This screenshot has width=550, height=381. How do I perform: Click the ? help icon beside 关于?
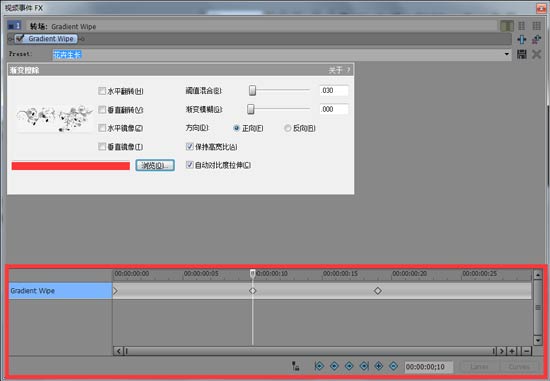tap(348, 70)
